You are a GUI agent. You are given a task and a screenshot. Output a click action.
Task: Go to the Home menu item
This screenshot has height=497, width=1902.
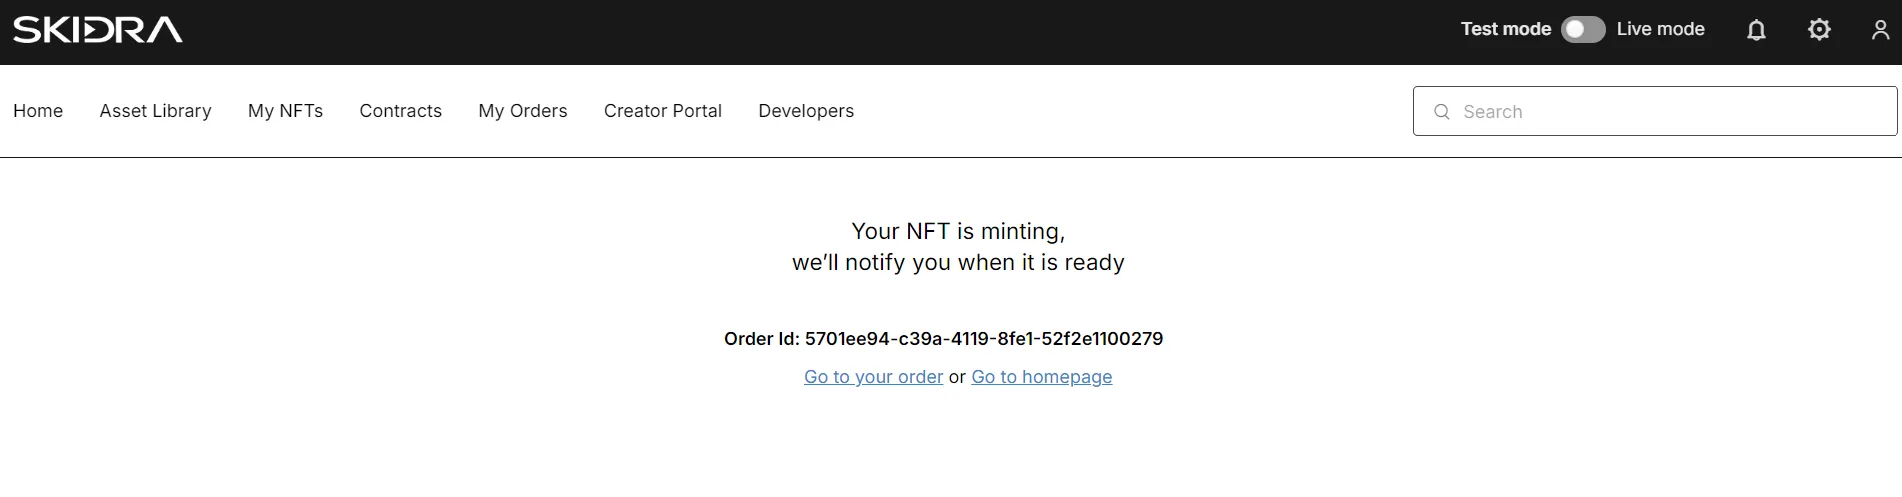pos(38,111)
